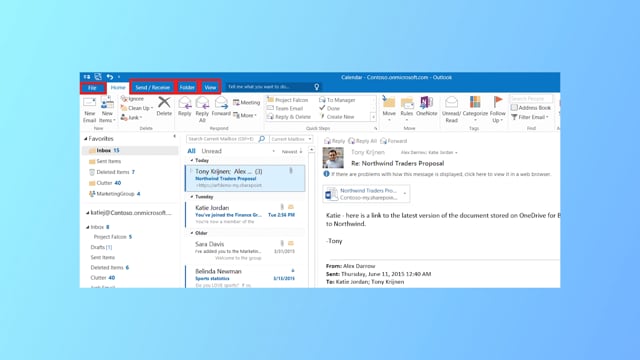Open the View tab
This screenshot has height=360, width=640.
coord(210,87)
